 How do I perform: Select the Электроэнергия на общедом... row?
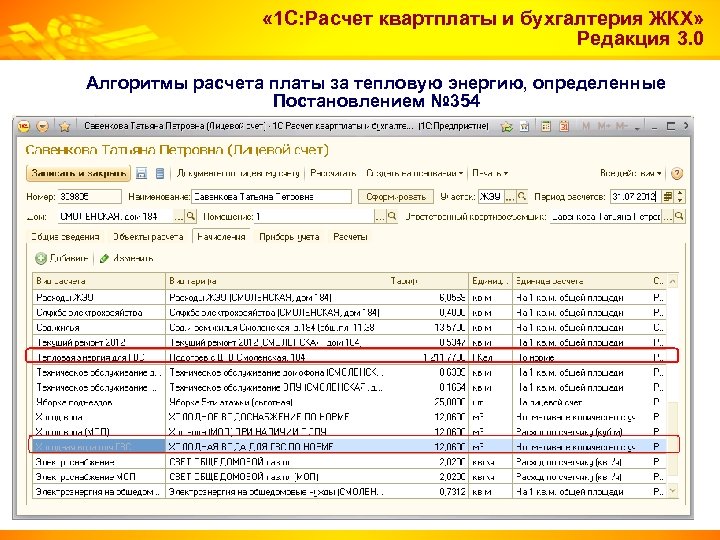coord(351,492)
